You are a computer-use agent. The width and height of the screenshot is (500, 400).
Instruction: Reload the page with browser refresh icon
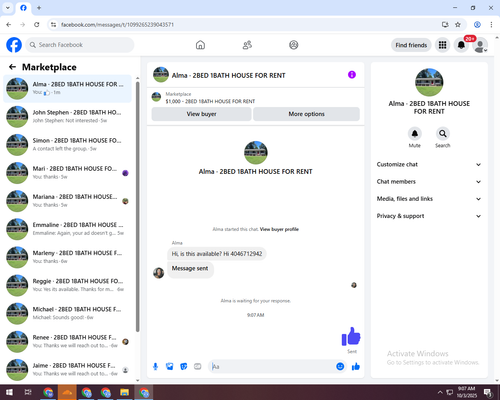(x=37, y=24)
